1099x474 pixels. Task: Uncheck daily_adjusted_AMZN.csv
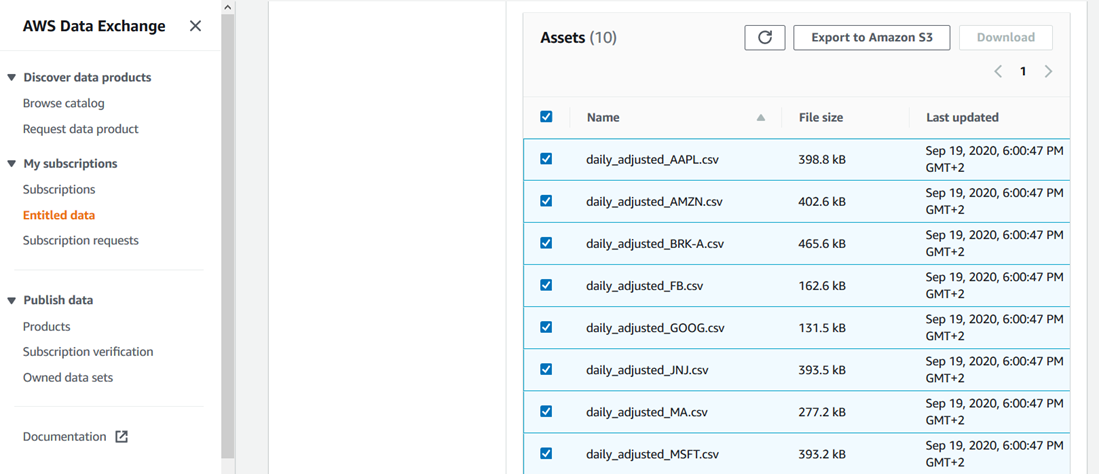[x=546, y=201]
